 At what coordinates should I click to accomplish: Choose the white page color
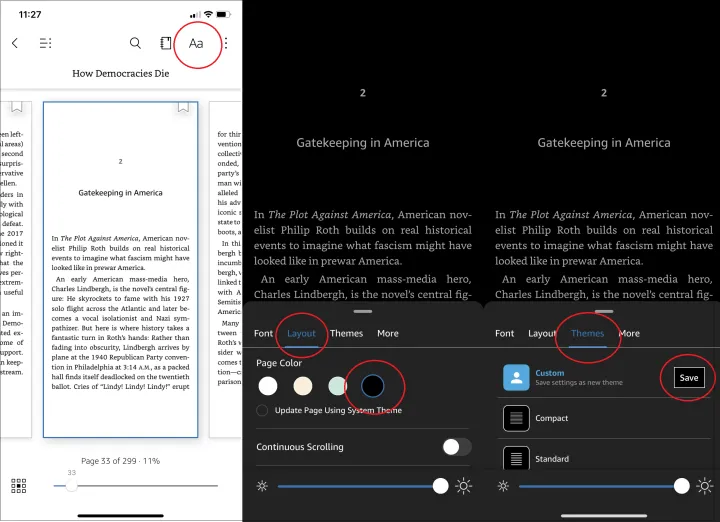coord(268,386)
